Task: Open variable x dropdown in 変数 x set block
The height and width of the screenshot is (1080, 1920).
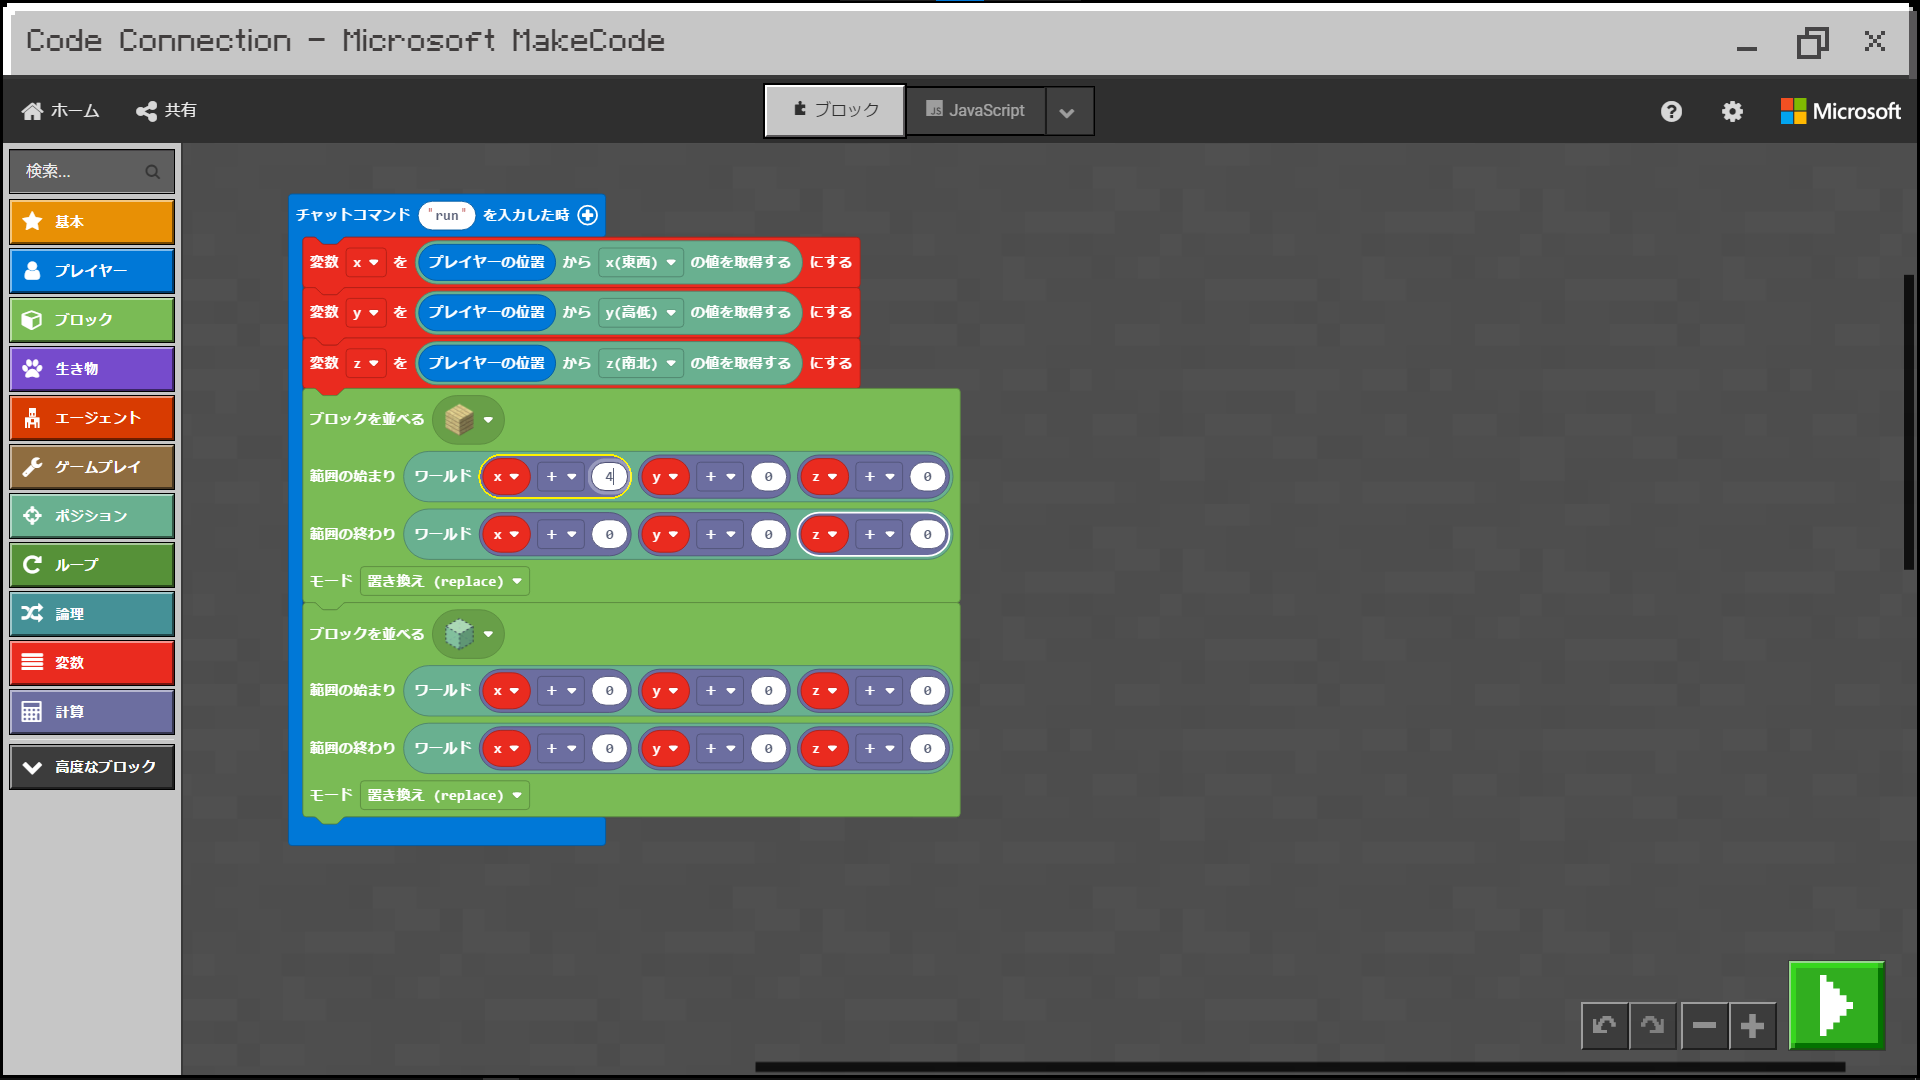Action: click(x=366, y=263)
